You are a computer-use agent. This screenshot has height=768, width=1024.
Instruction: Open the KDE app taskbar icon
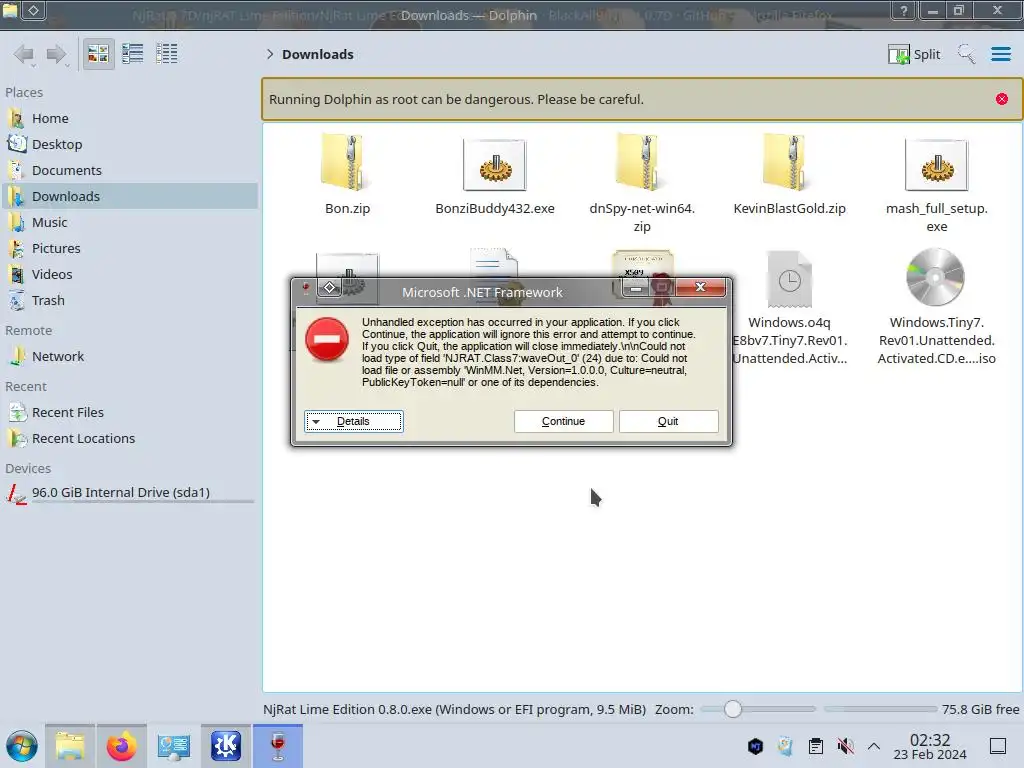point(225,746)
